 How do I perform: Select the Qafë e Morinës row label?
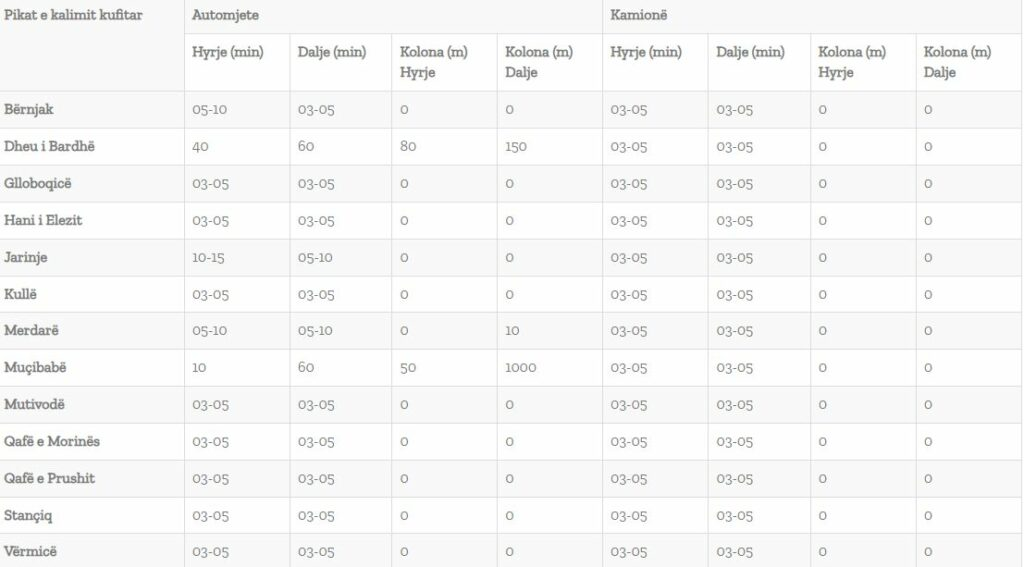(52, 442)
